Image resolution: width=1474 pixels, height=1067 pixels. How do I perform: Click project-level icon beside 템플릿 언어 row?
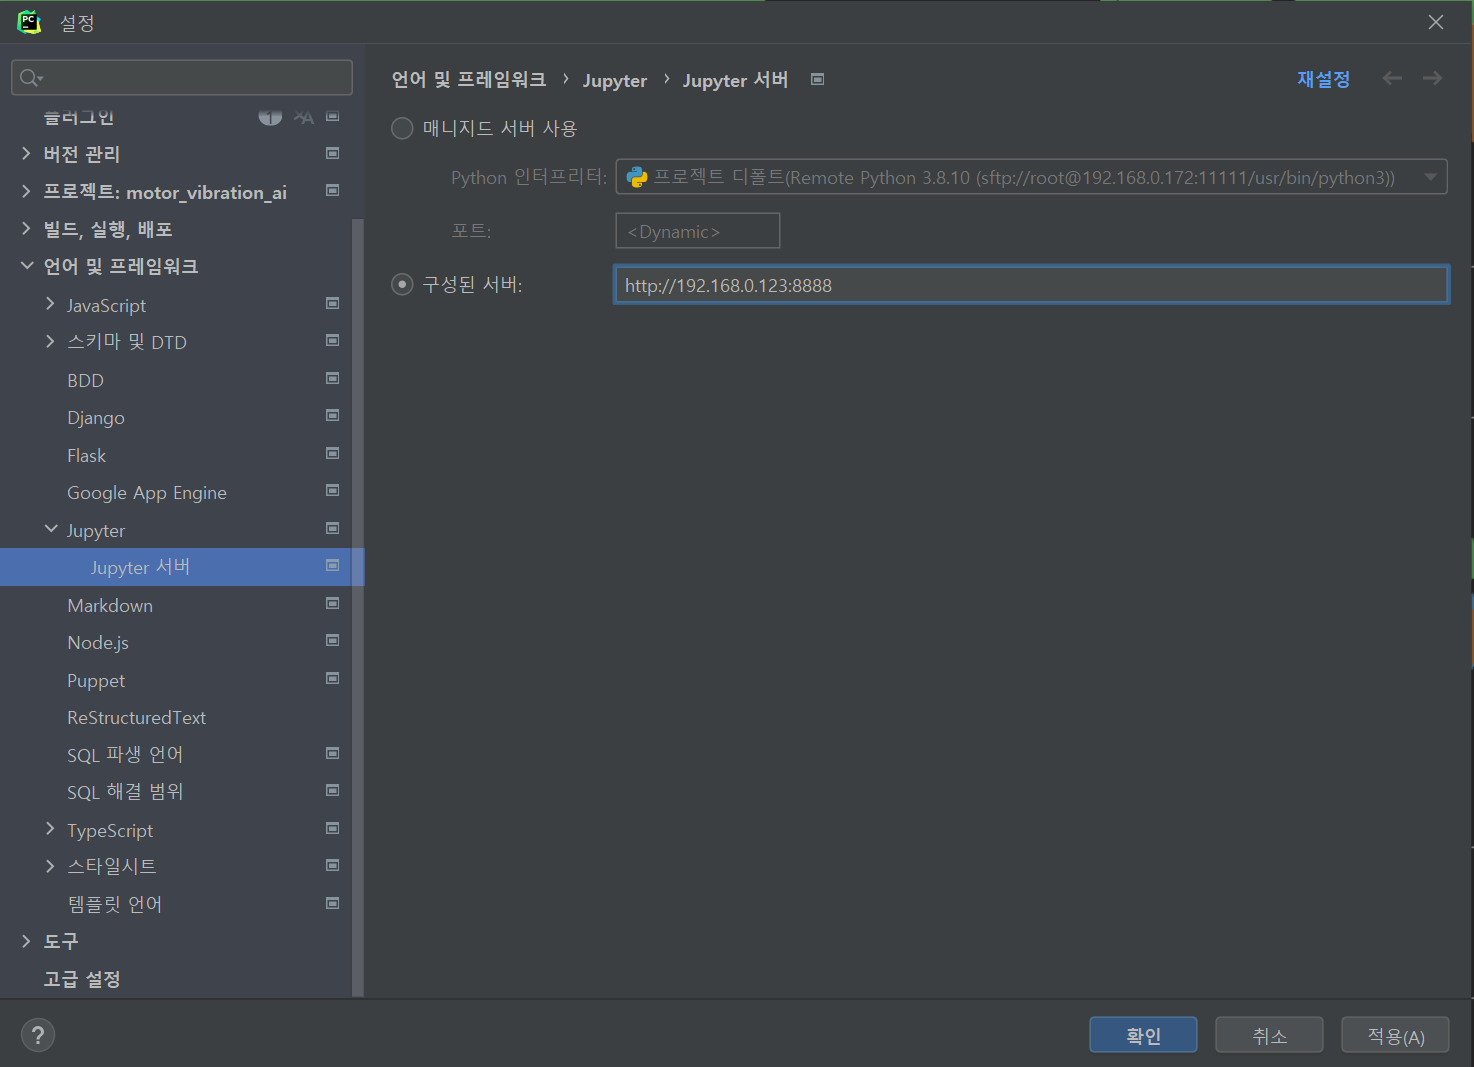coord(333,903)
